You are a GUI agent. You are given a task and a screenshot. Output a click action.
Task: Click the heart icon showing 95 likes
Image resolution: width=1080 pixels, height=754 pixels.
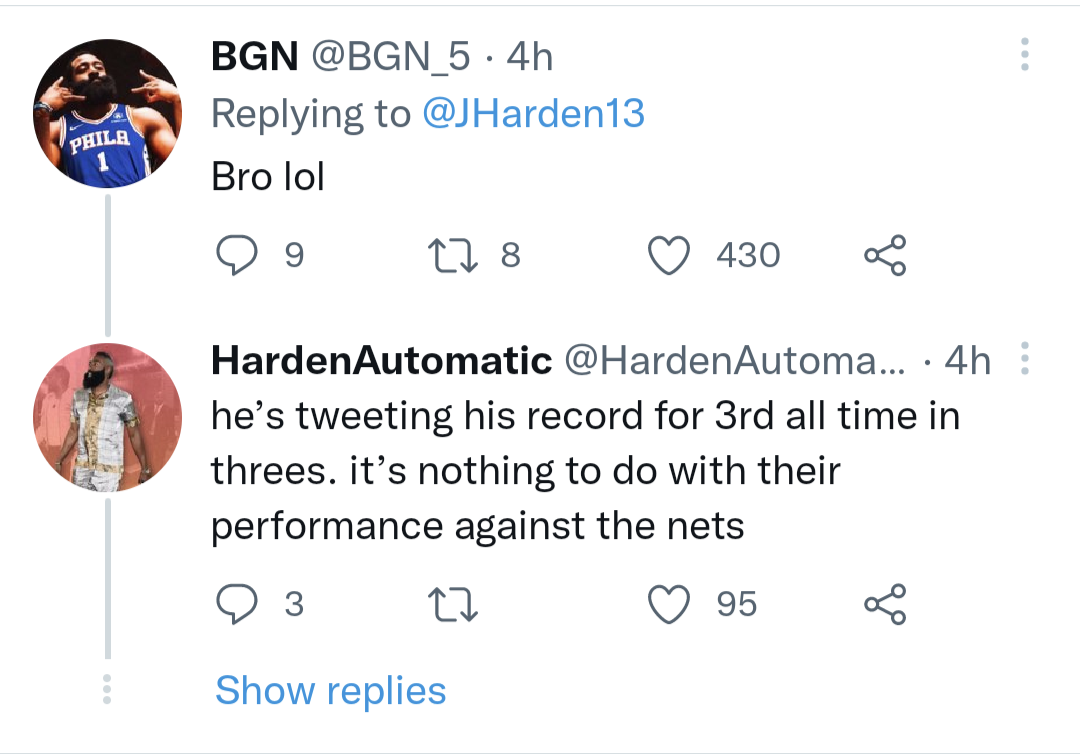[x=670, y=602]
